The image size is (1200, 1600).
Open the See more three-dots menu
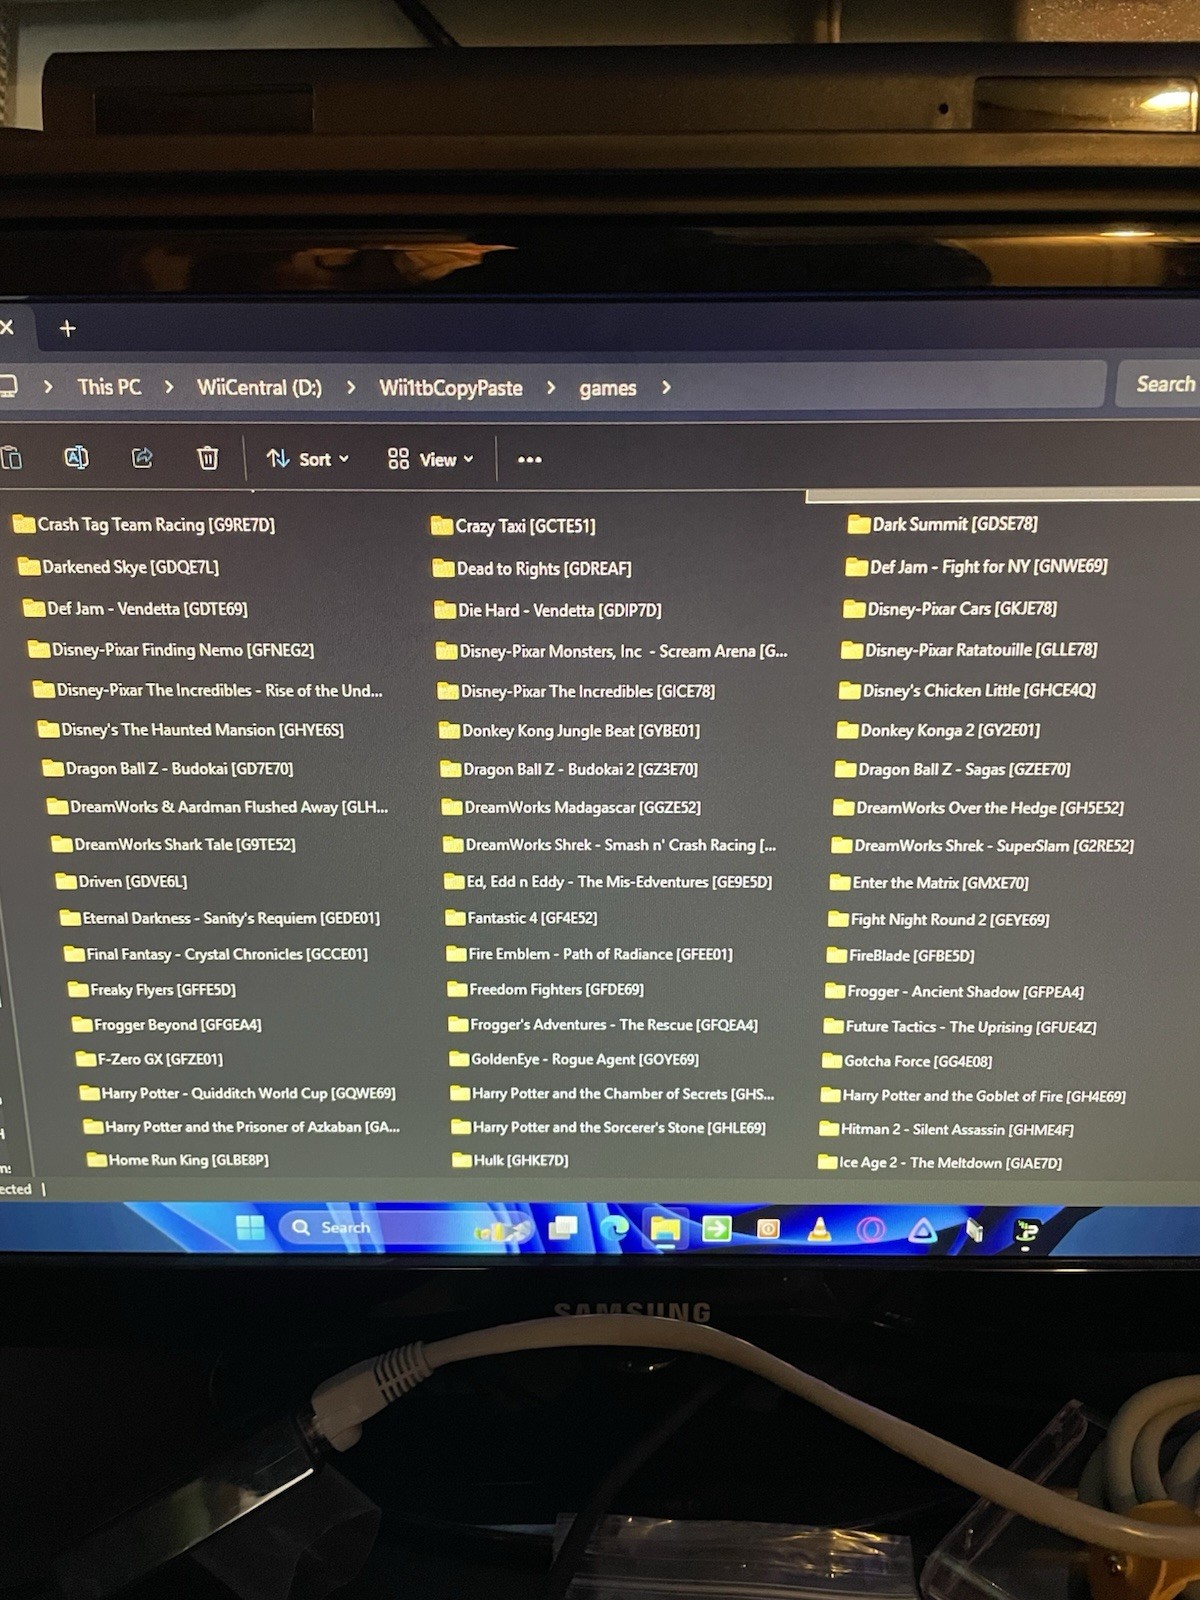(529, 460)
